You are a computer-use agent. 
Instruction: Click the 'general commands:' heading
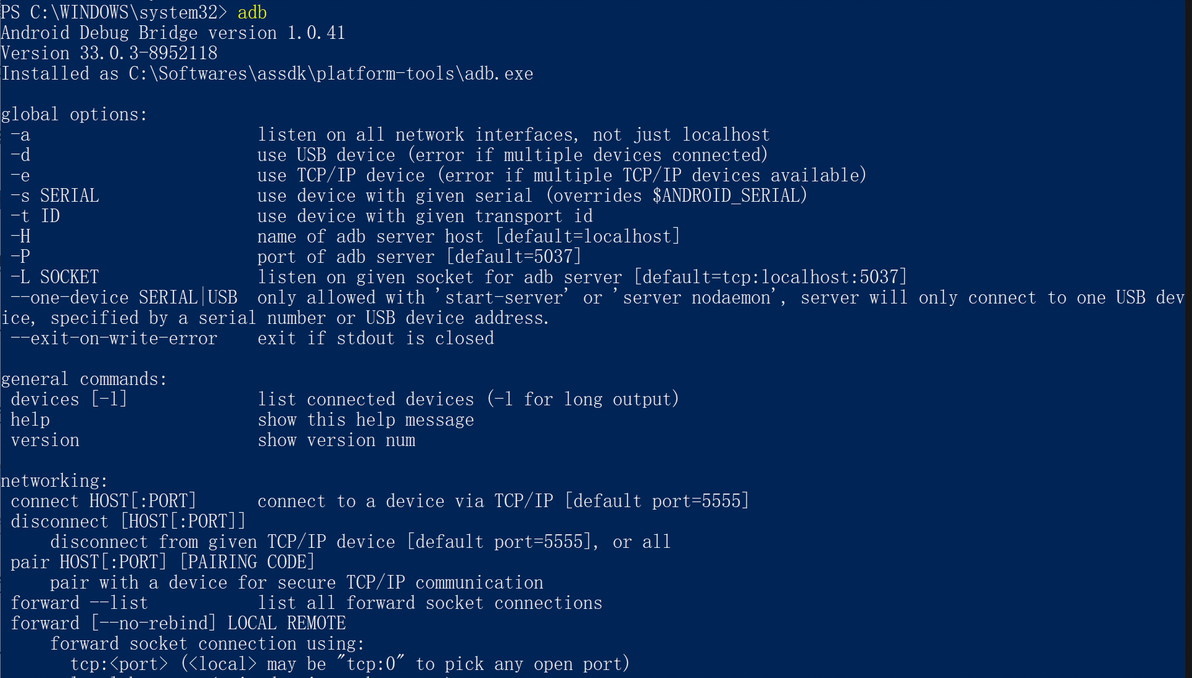click(84, 379)
